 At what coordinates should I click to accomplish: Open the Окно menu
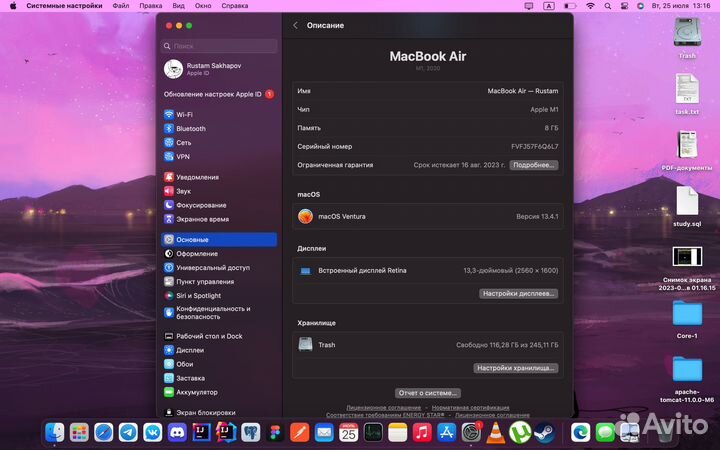203,6
